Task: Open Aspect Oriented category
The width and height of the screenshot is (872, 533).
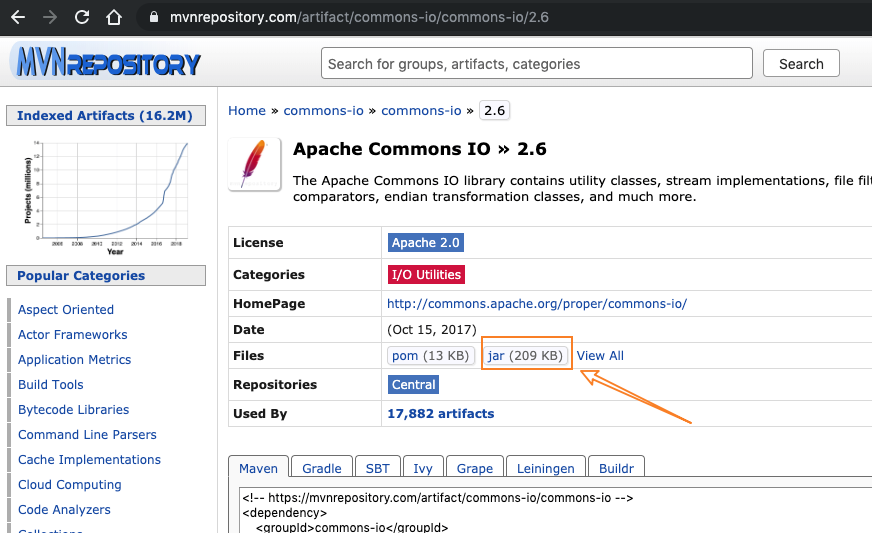Action: 66,309
